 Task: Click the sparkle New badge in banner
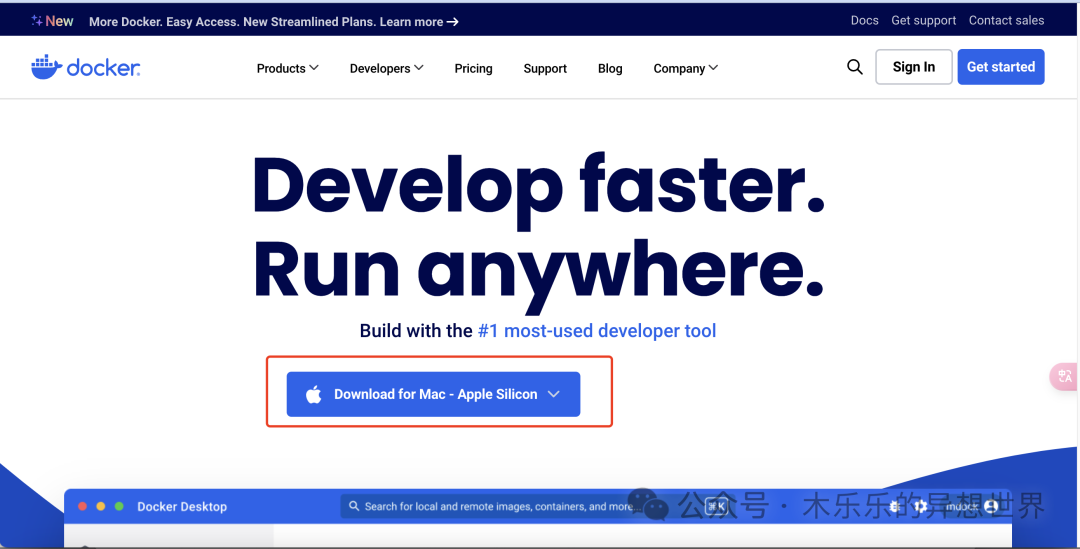click(52, 21)
